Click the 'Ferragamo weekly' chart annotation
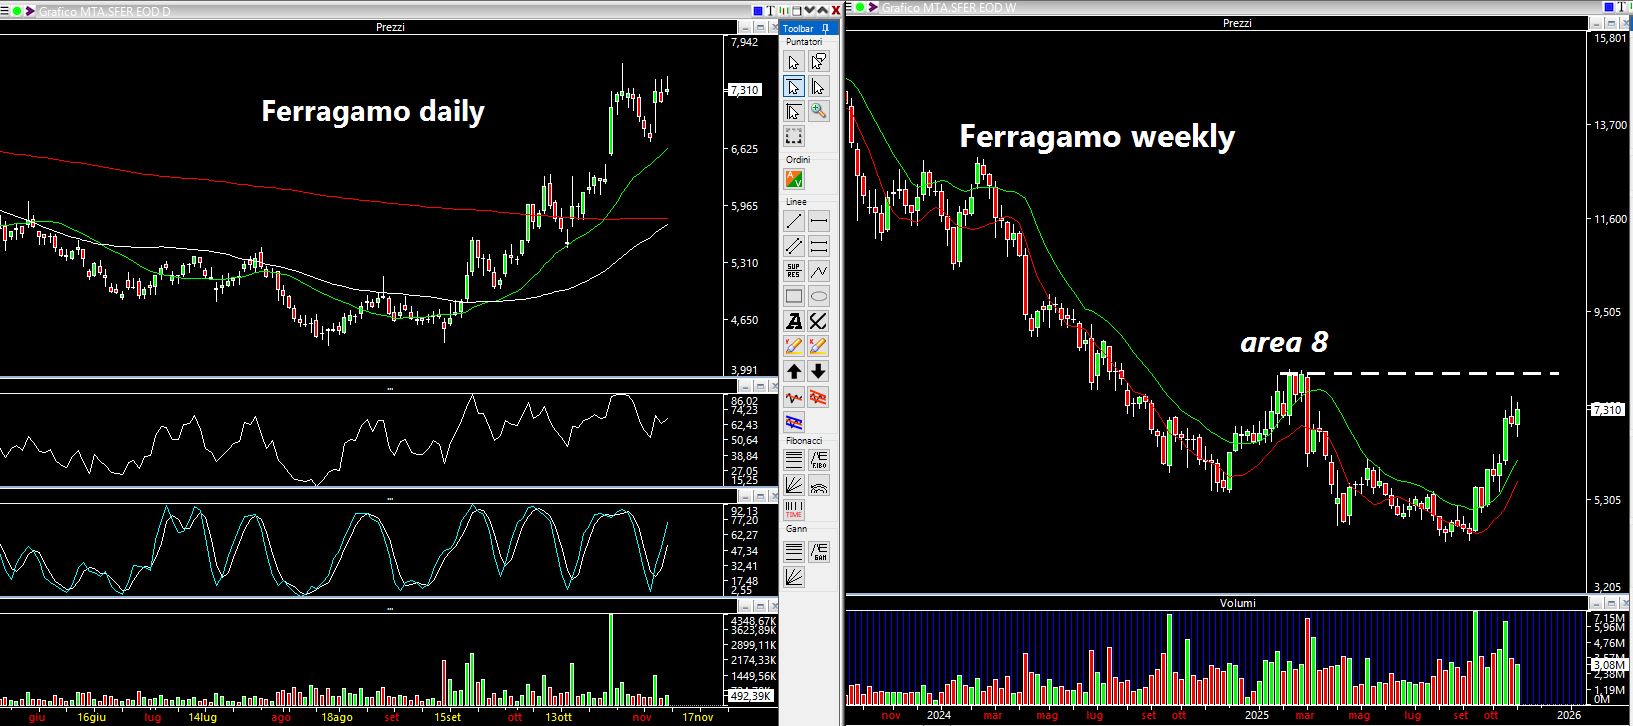 (x=1097, y=136)
